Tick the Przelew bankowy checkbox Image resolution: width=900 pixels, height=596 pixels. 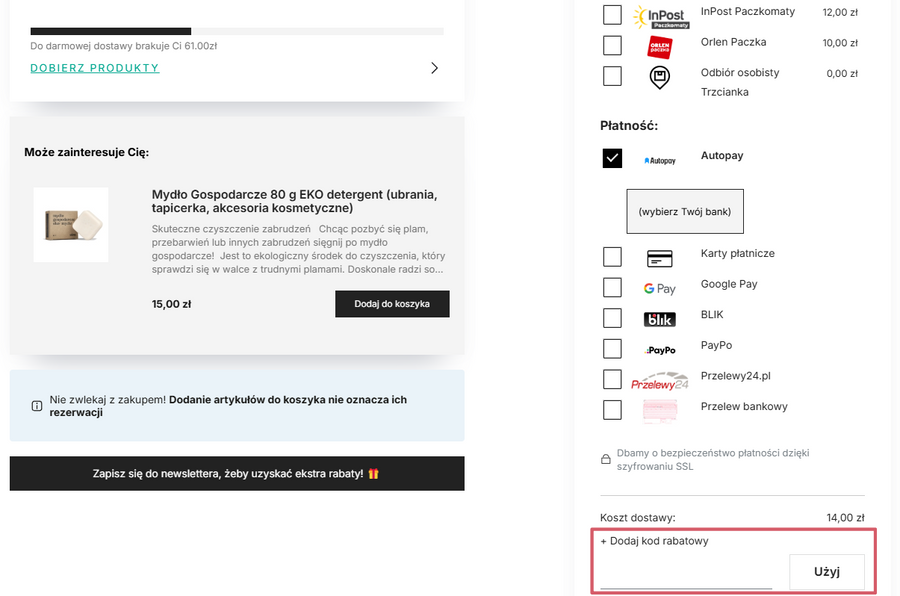612,410
